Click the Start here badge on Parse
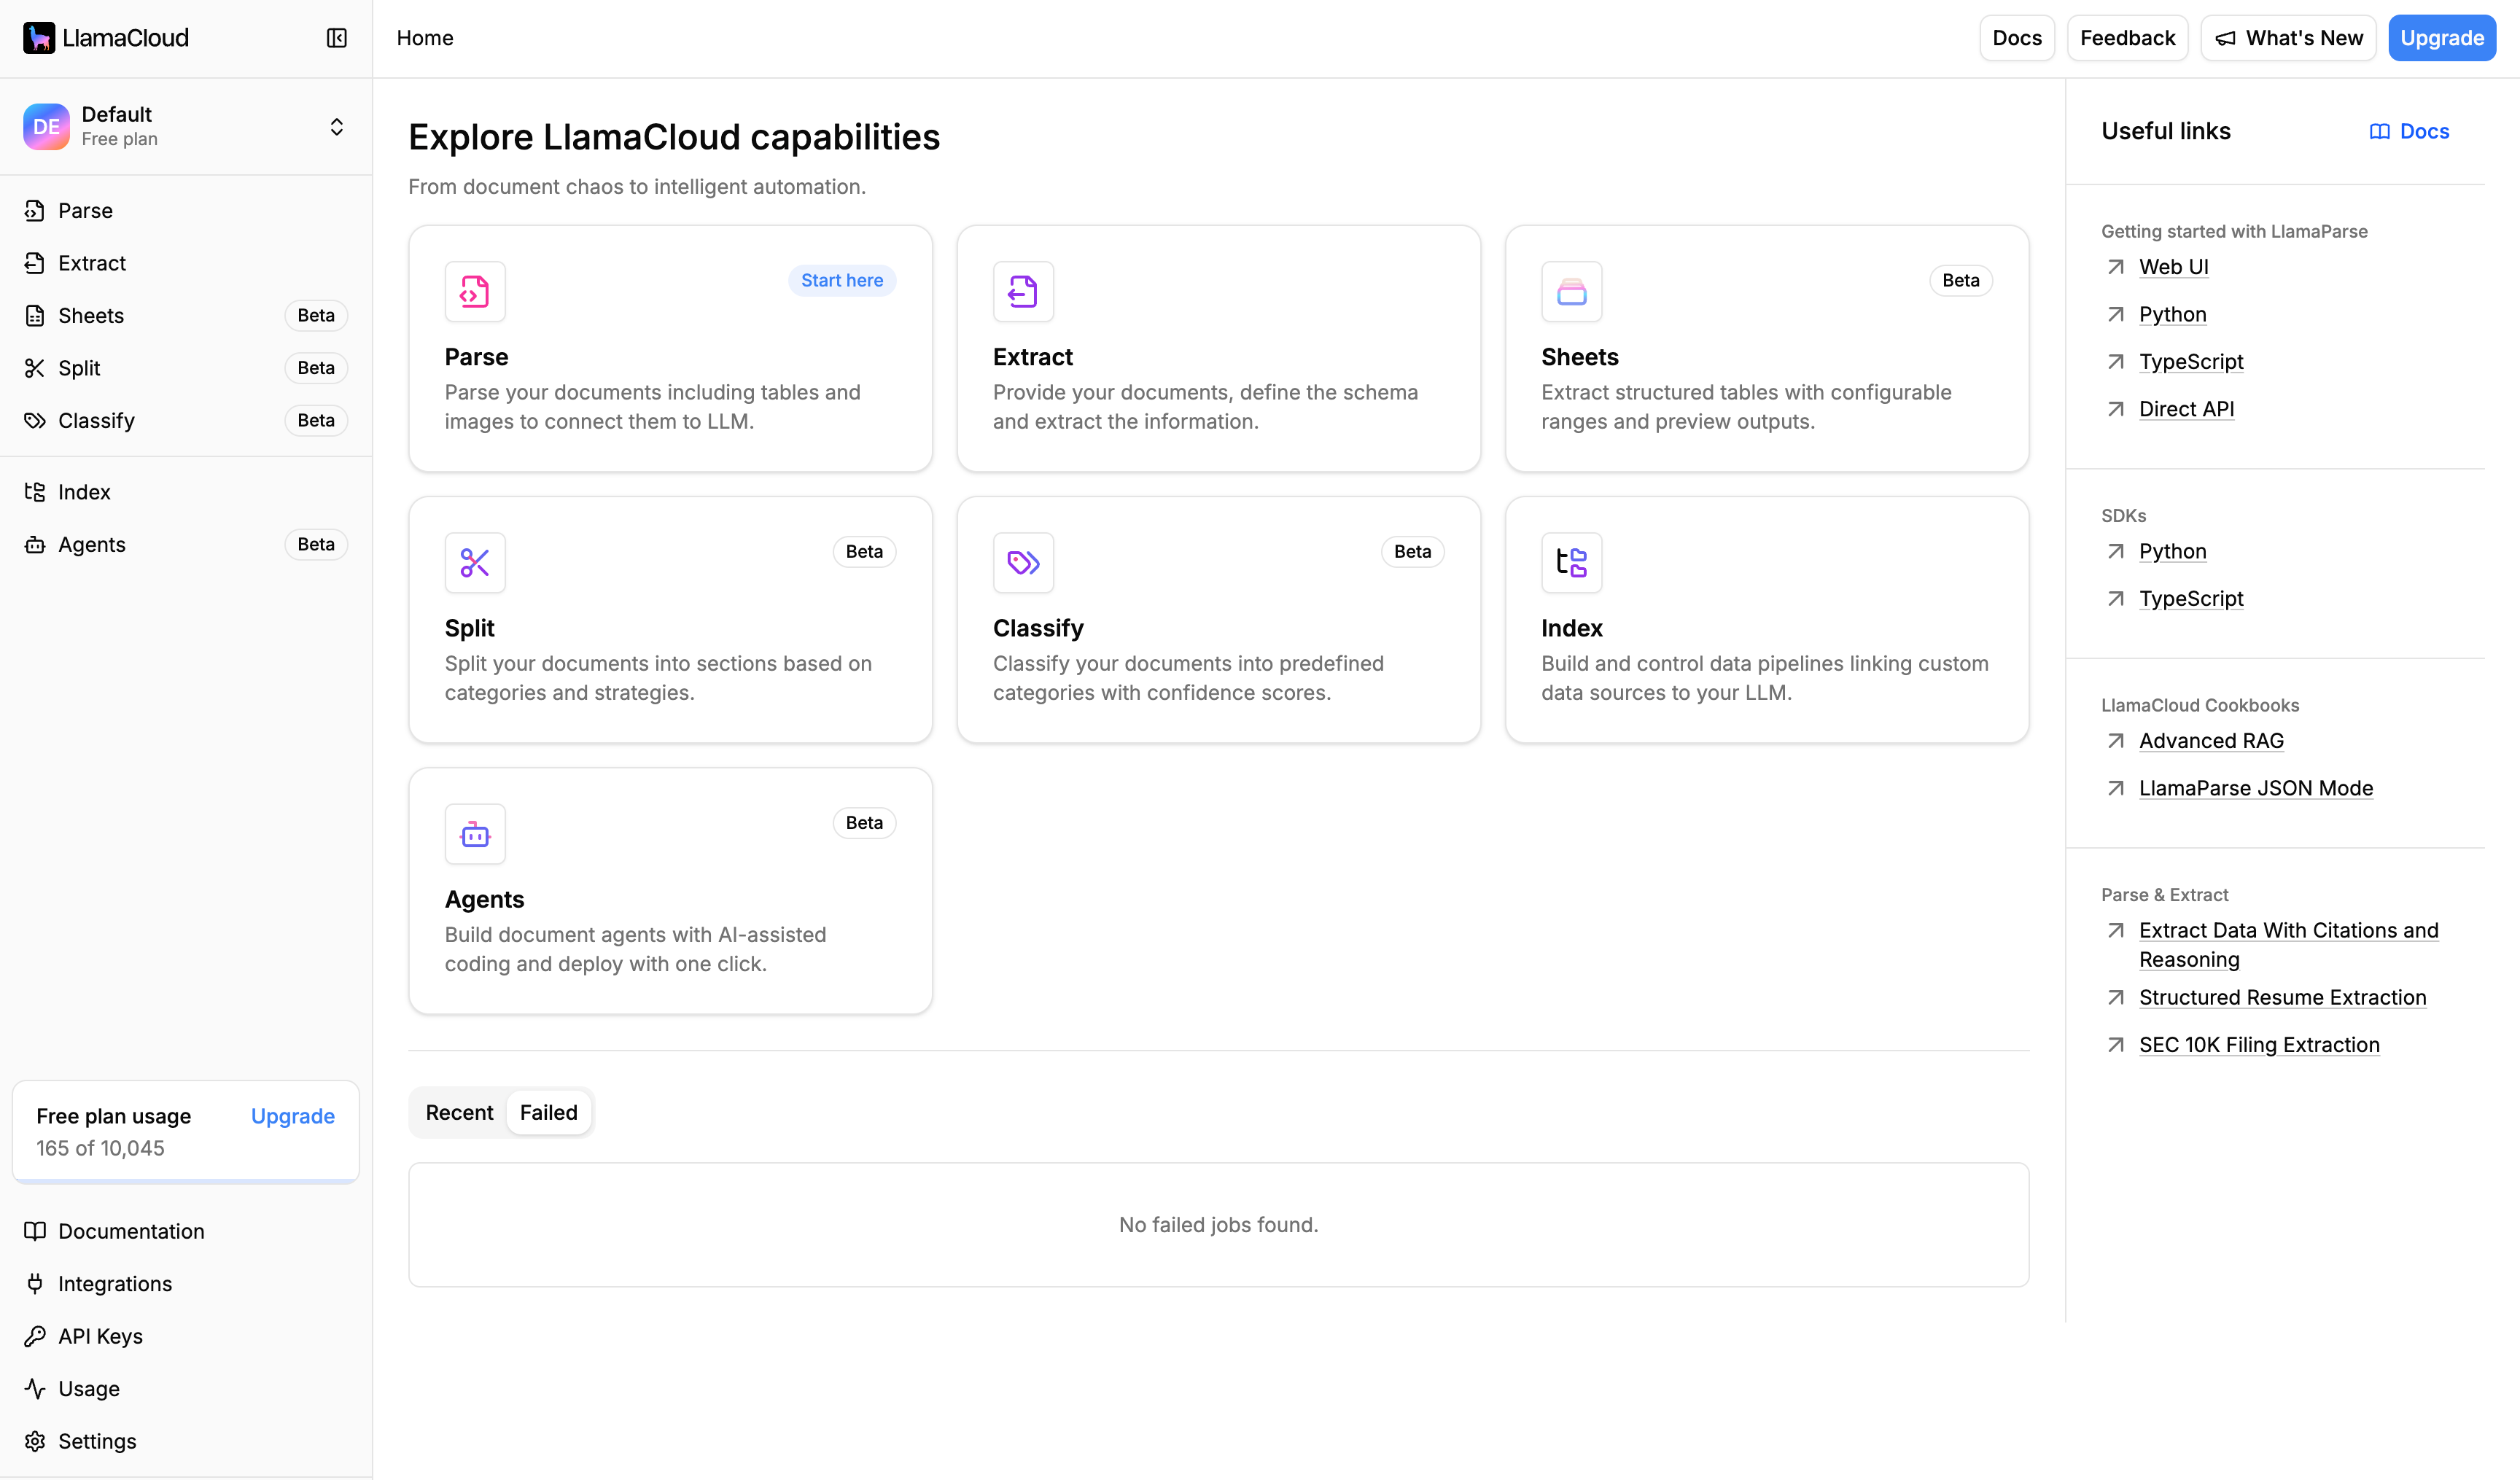The width and height of the screenshot is (2520, 1480). point(841,280)
